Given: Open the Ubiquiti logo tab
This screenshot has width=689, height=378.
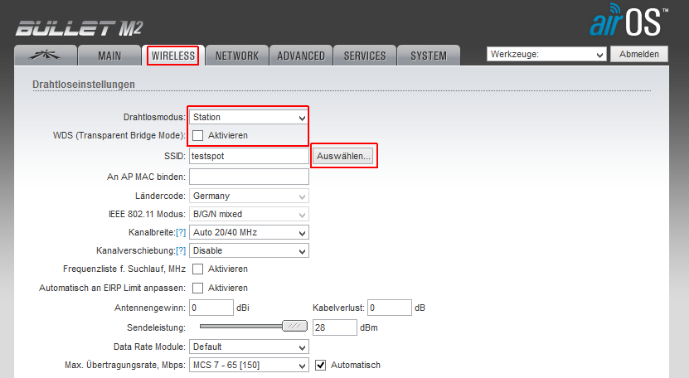Looking at the screenshot, I should 45,55.
